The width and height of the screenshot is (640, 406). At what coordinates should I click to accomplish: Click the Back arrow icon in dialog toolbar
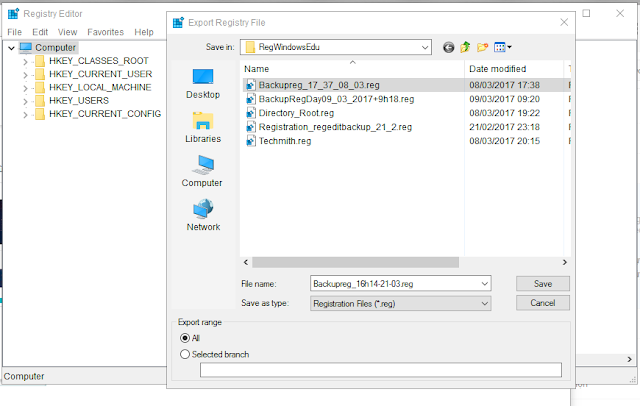tap(448, 47)
